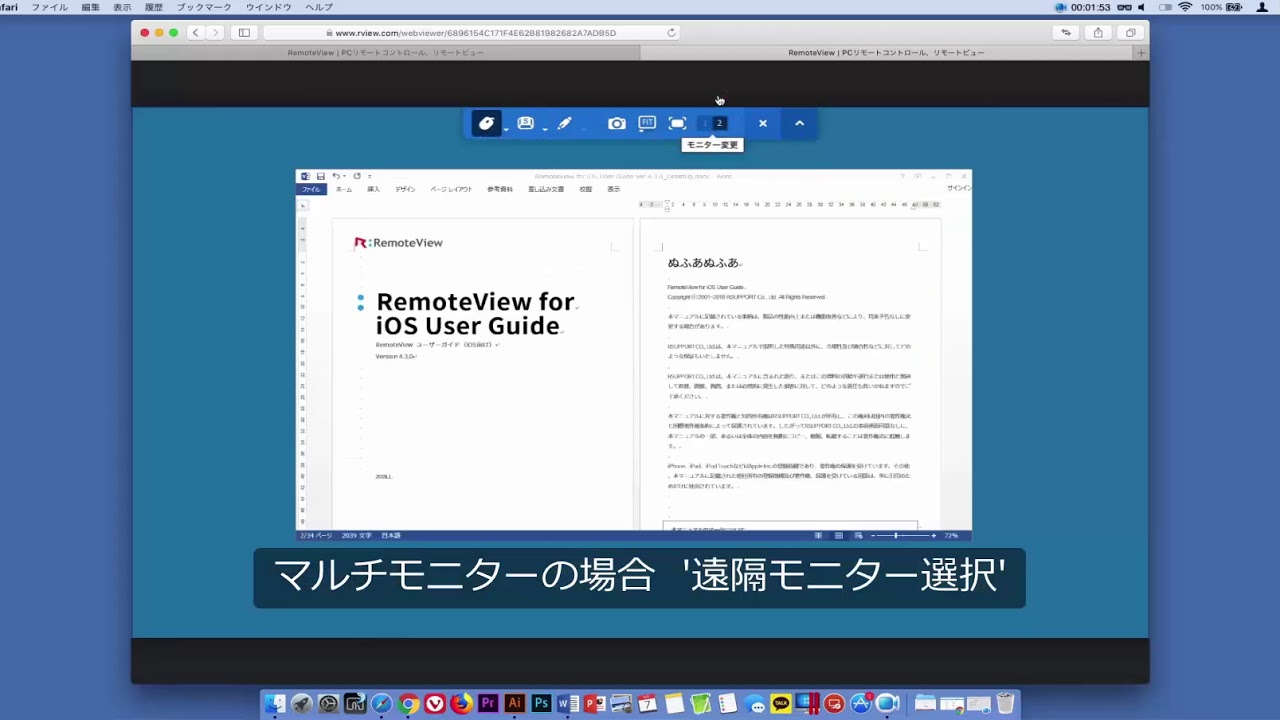Toggle the Safari sidebar button
The width and height of the screenshot is (1280, 720).
pyautogui.click(x=244, y=33)
